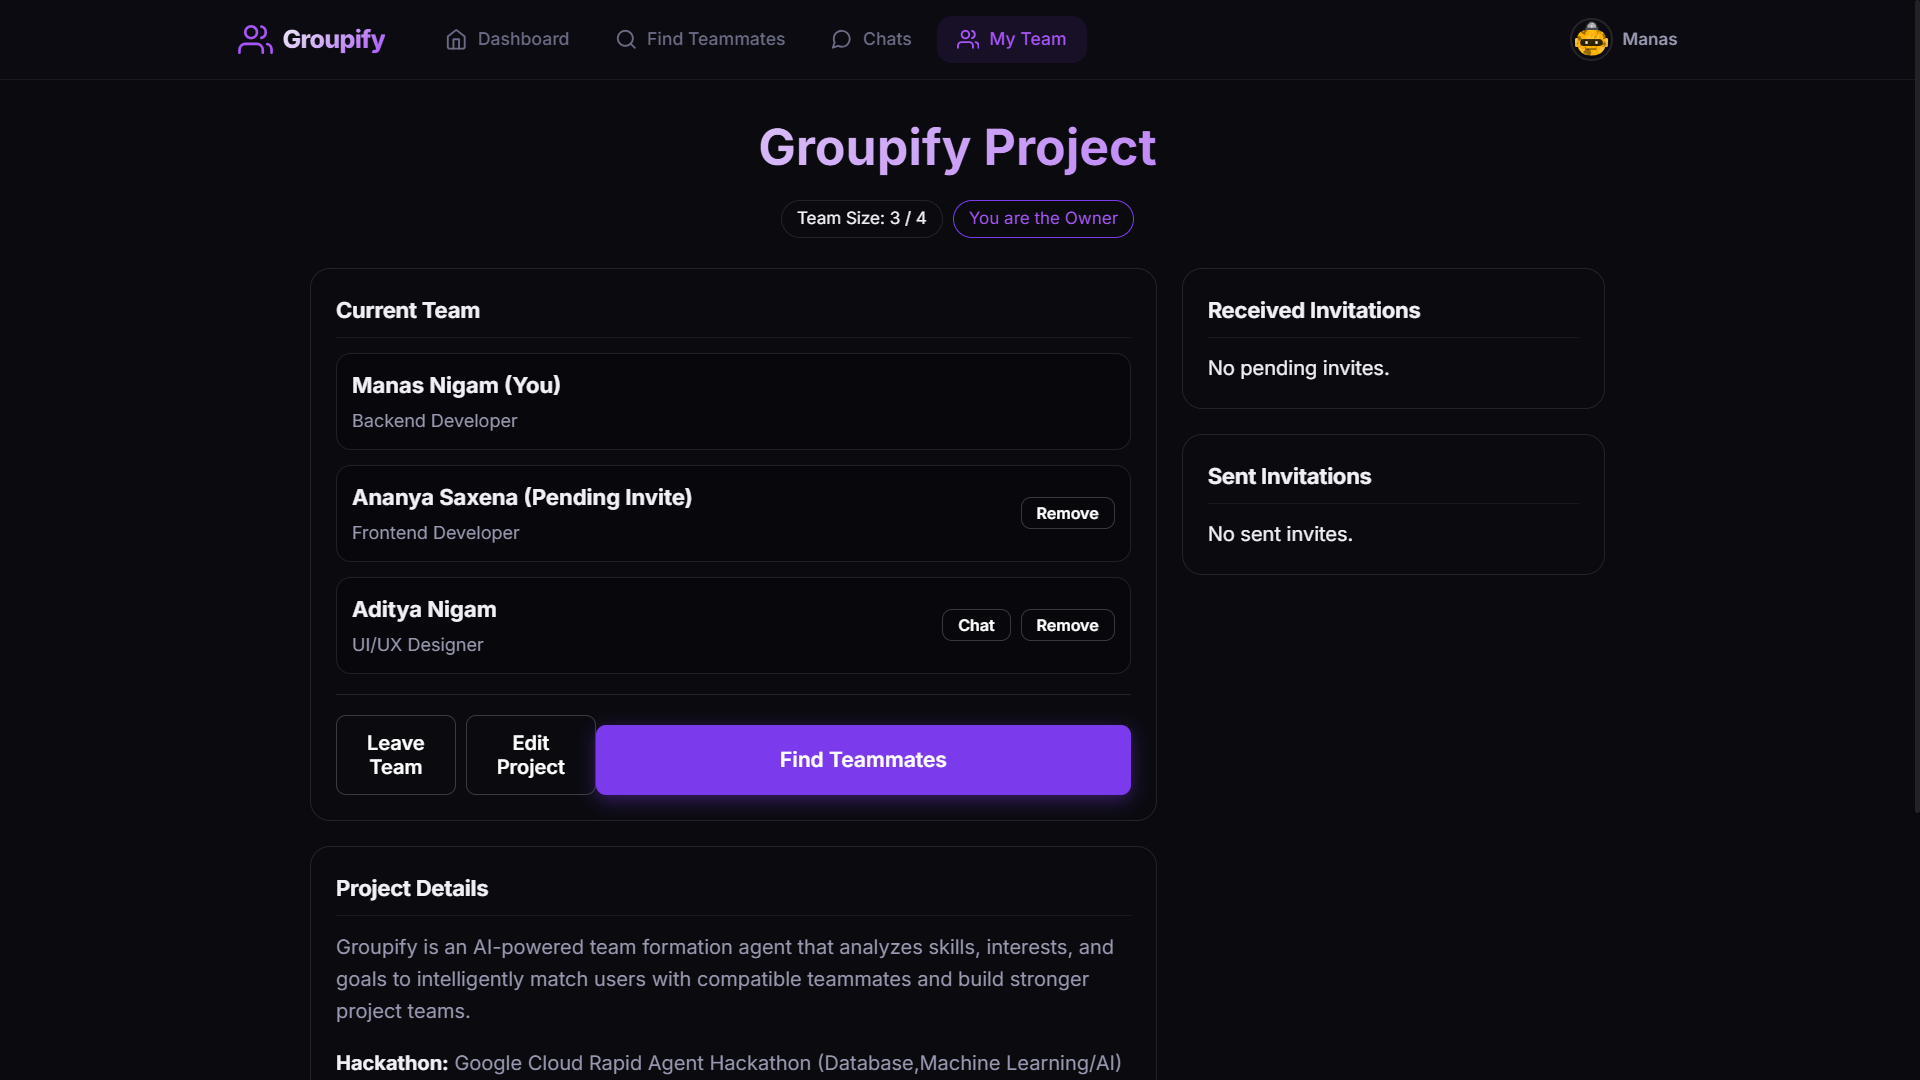Click the Find Teammates magnifier icon
The image size is (1920, 1080).
pyautogui.click(x=626, y=39)
